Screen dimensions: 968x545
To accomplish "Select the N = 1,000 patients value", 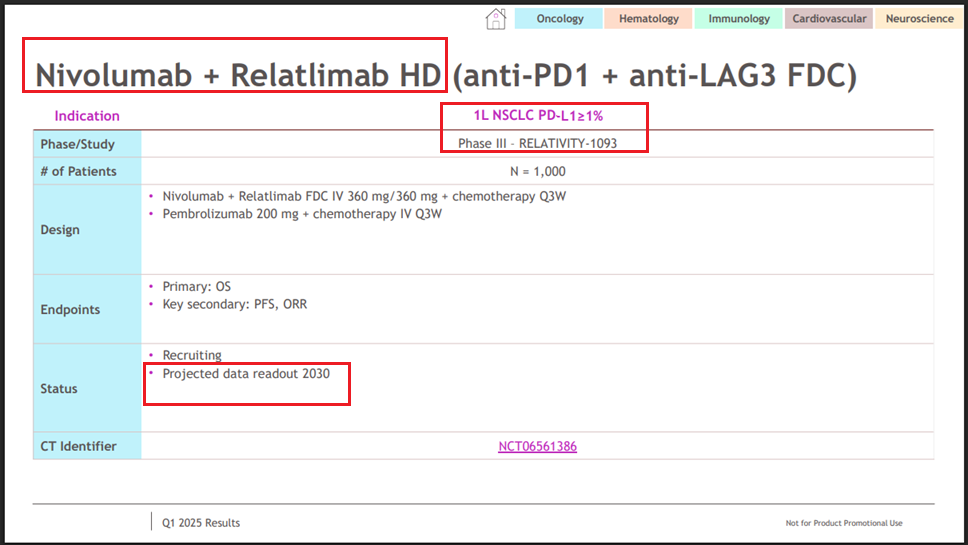I will 537,172.
